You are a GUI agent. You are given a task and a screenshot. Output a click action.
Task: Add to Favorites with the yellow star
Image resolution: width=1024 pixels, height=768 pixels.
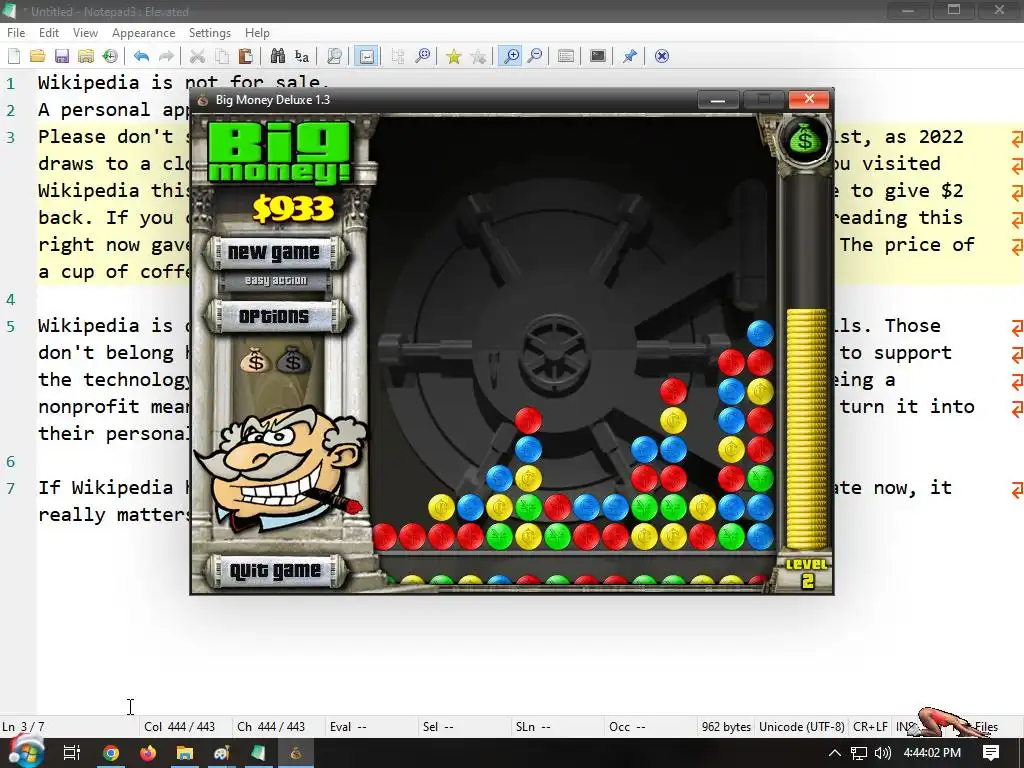tap(454, 56)
